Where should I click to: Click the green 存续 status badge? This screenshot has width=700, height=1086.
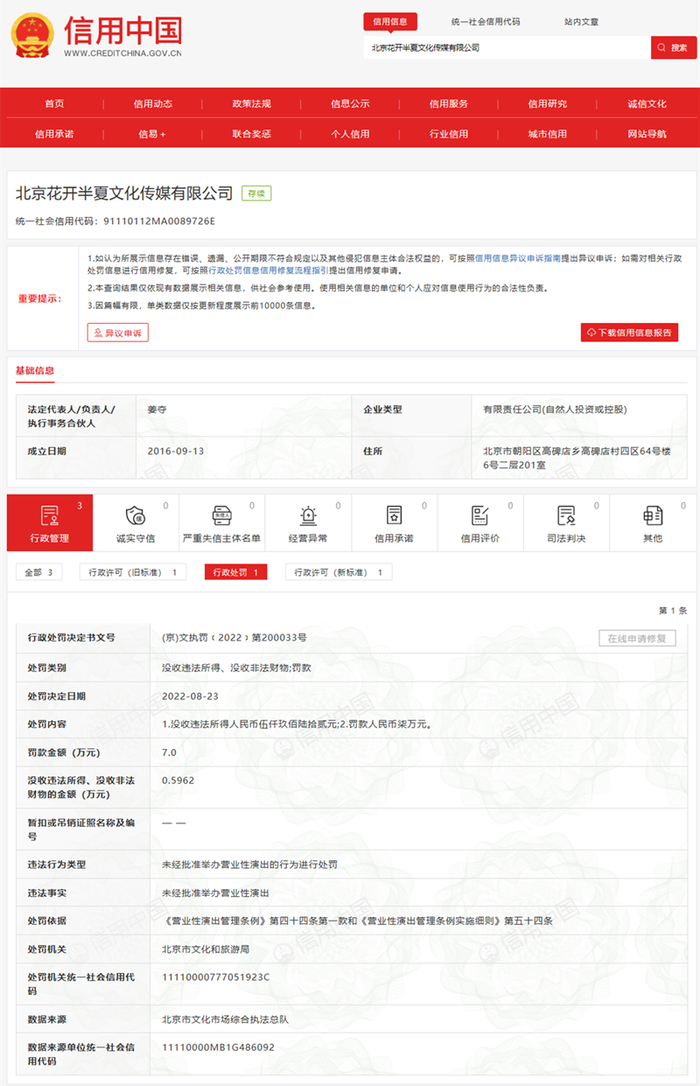coord(256,193)
